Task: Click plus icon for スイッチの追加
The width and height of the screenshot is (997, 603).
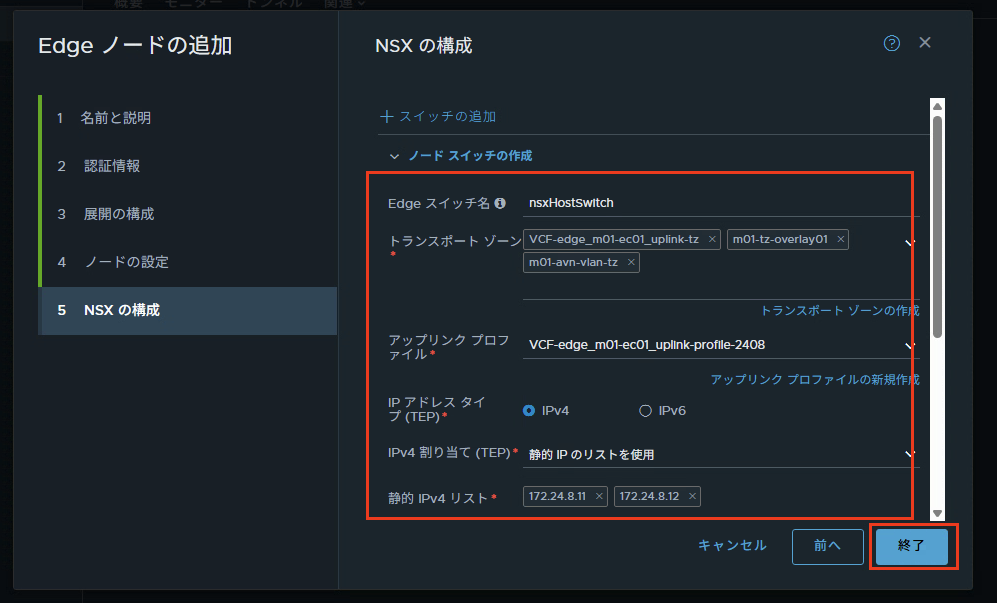Action: (387, 116)
